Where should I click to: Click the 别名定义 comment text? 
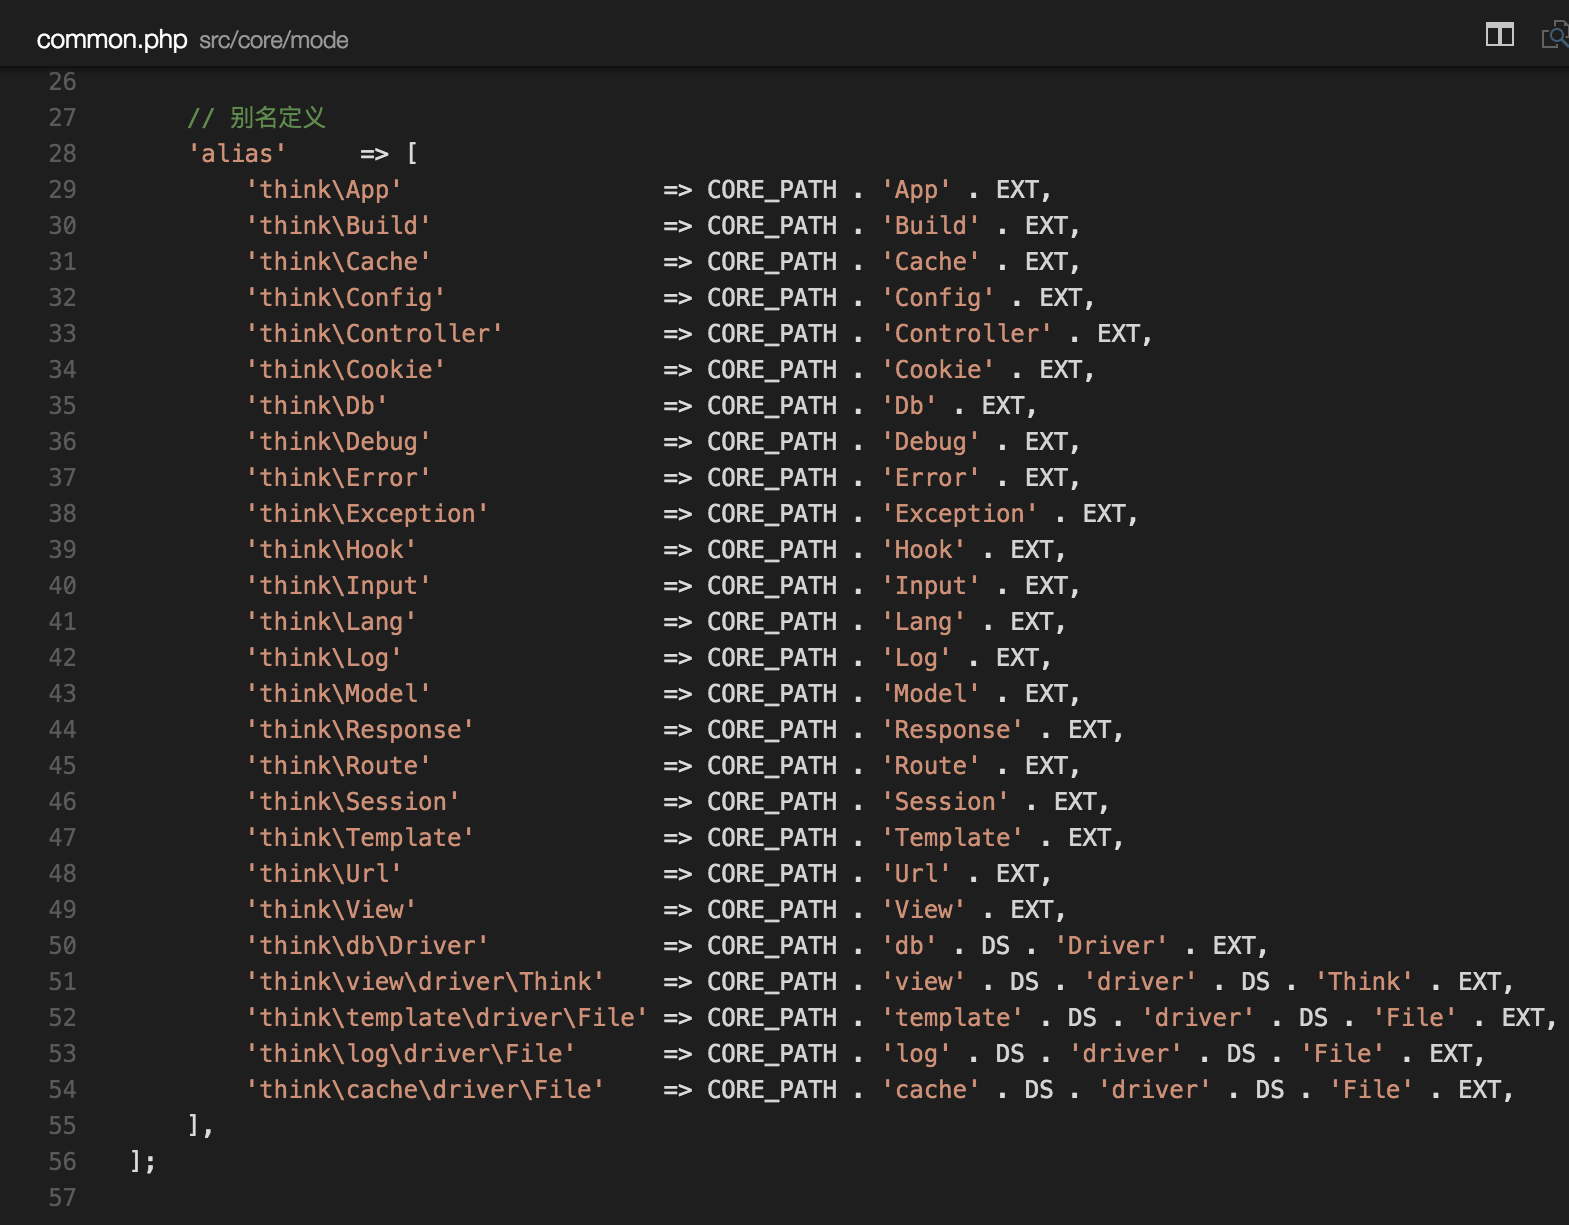(x=277, y=117)
